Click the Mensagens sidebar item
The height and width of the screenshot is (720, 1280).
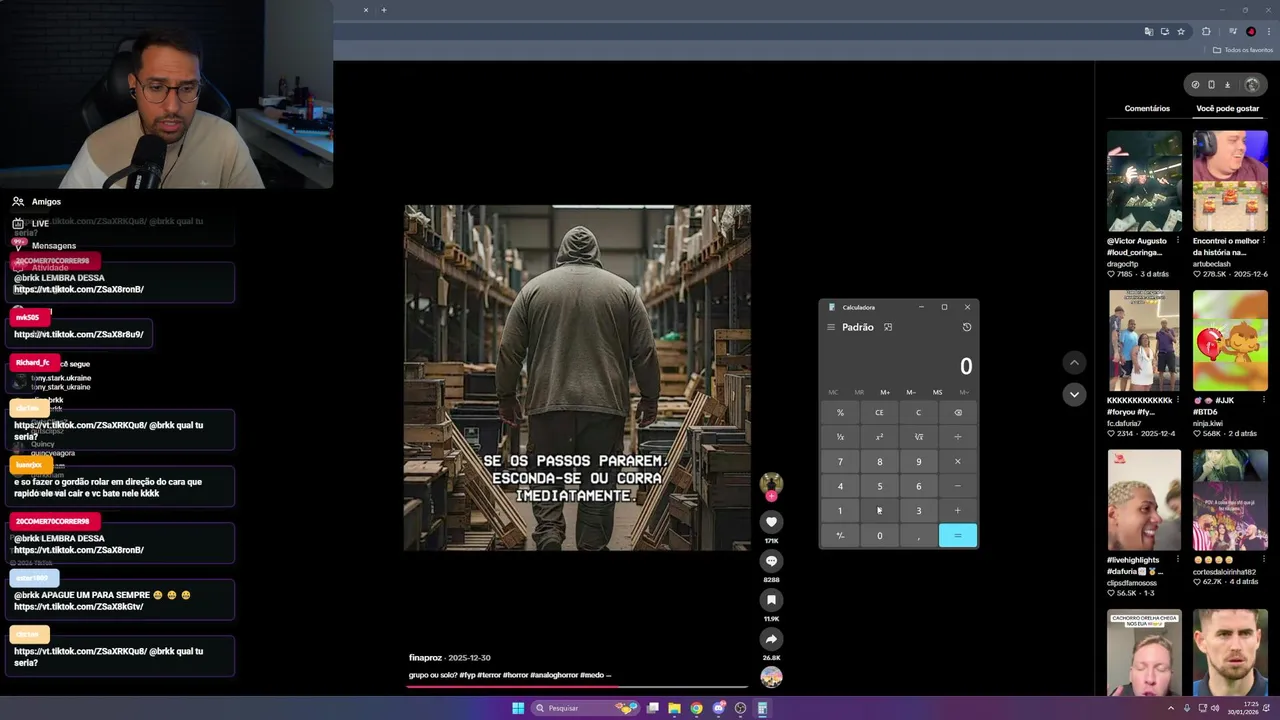tap(44, 245)
